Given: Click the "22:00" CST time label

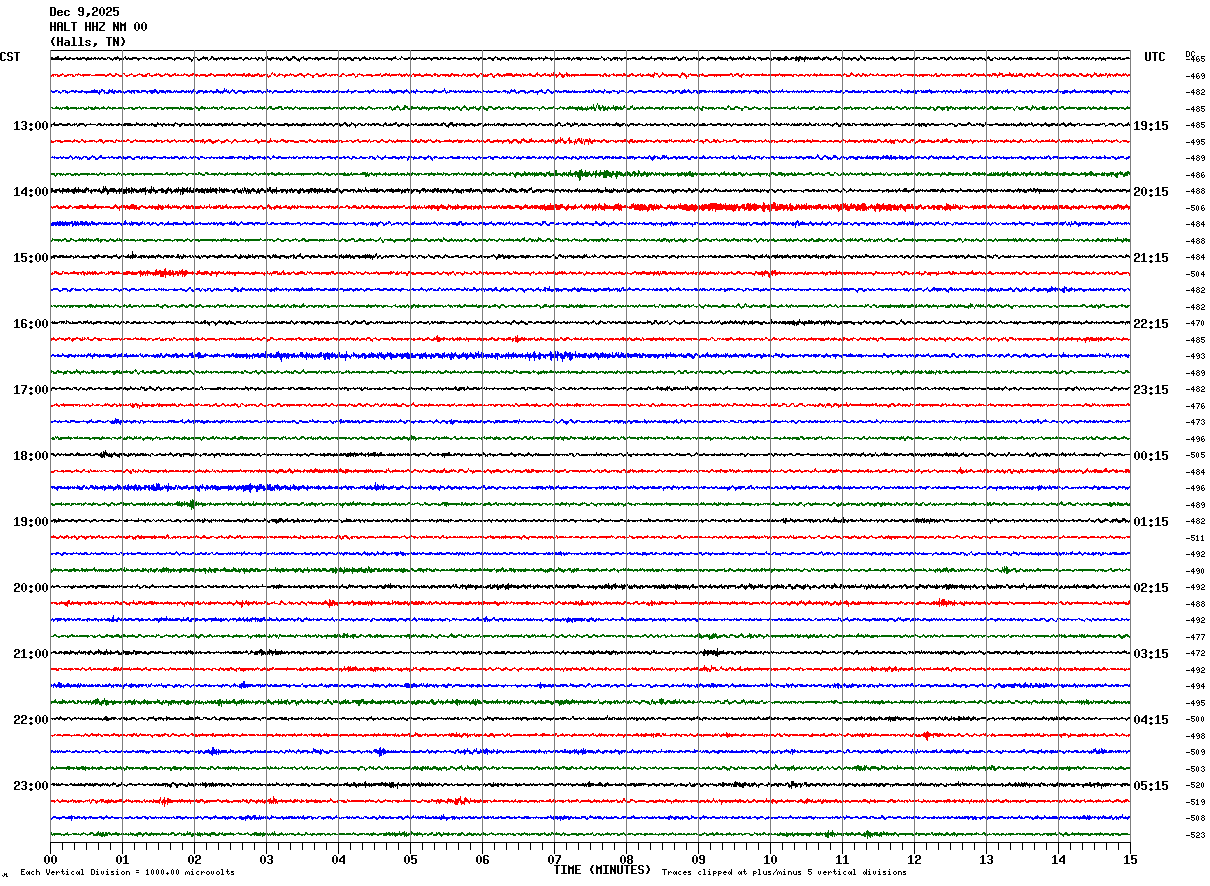Looking at the screenshot, I should point(30,720).
